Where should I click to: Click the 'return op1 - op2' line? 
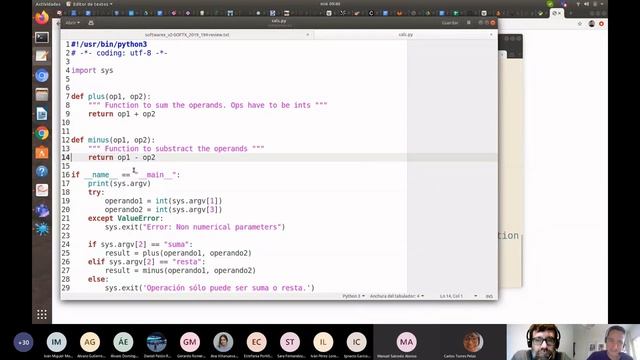[x=122, y=157]
